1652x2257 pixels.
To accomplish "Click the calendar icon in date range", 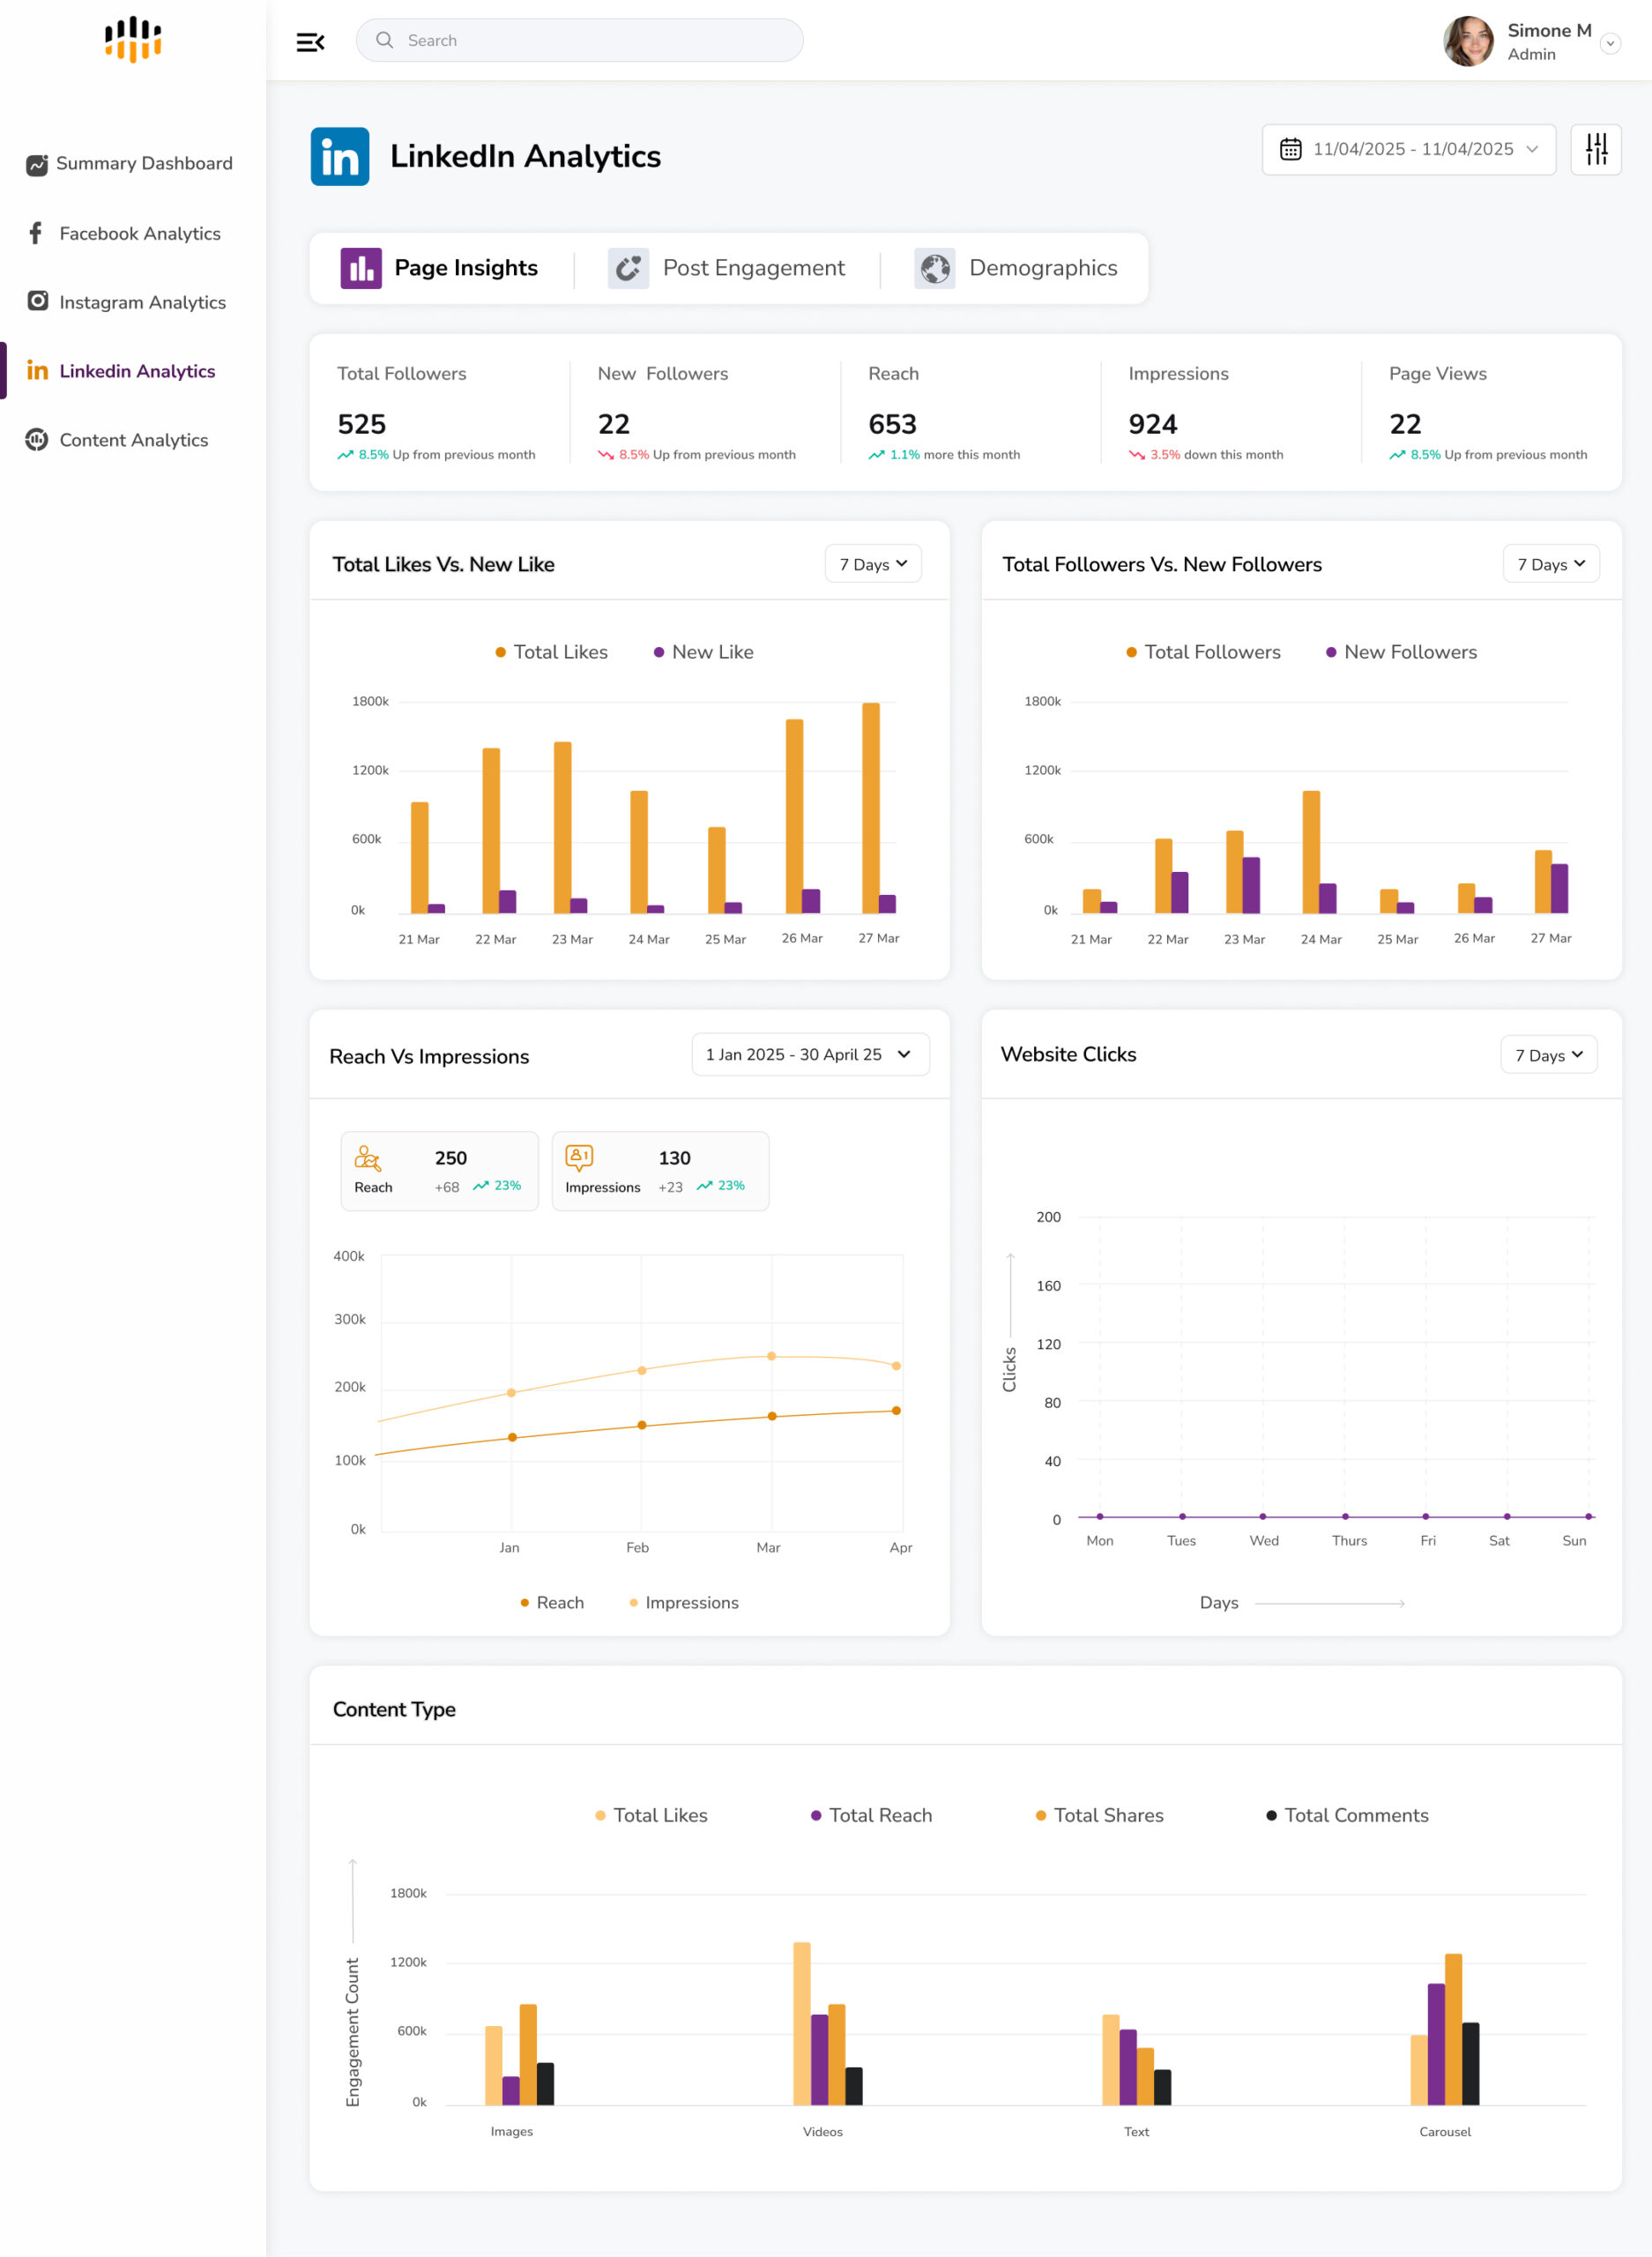I will (1290, 149).
